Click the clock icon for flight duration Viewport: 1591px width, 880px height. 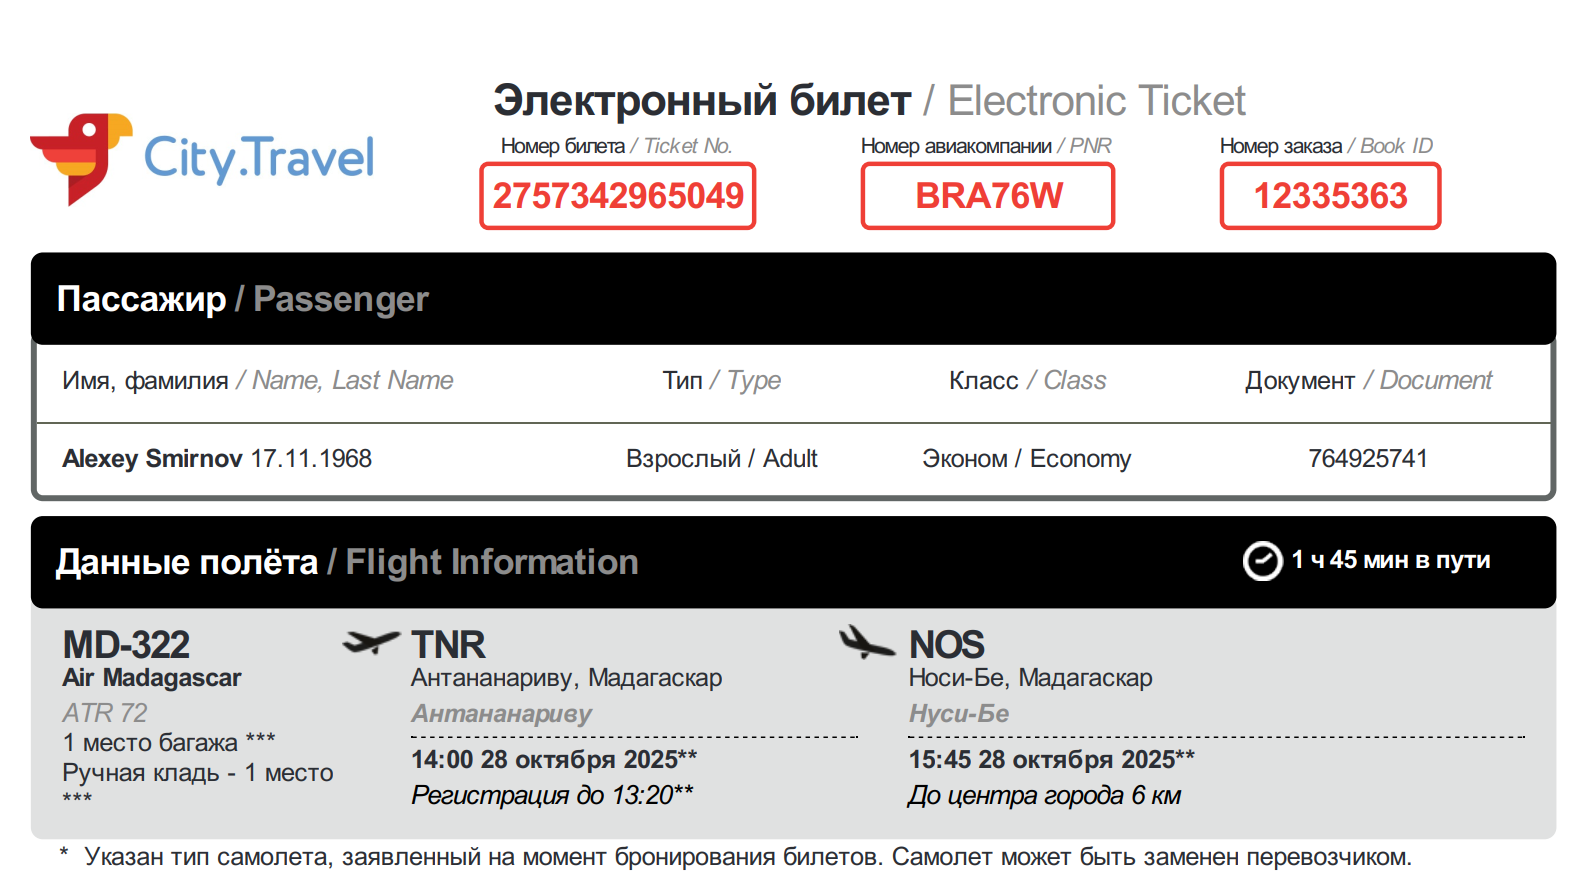[1262, 561]
